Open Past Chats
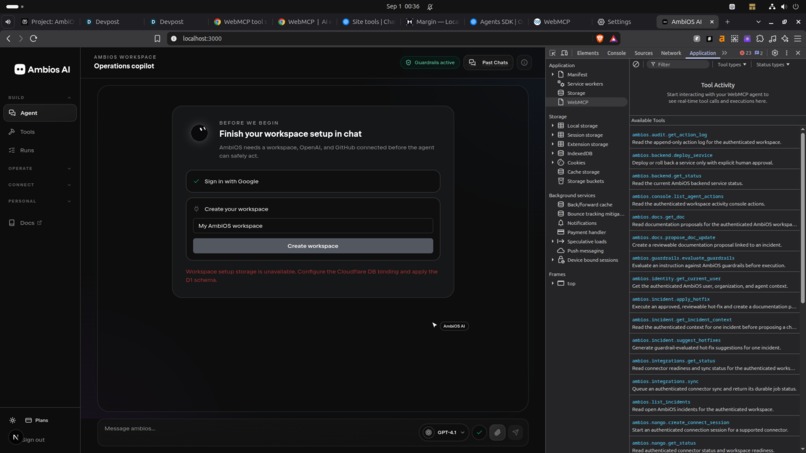The image size is (806, 453). point(488,62)
